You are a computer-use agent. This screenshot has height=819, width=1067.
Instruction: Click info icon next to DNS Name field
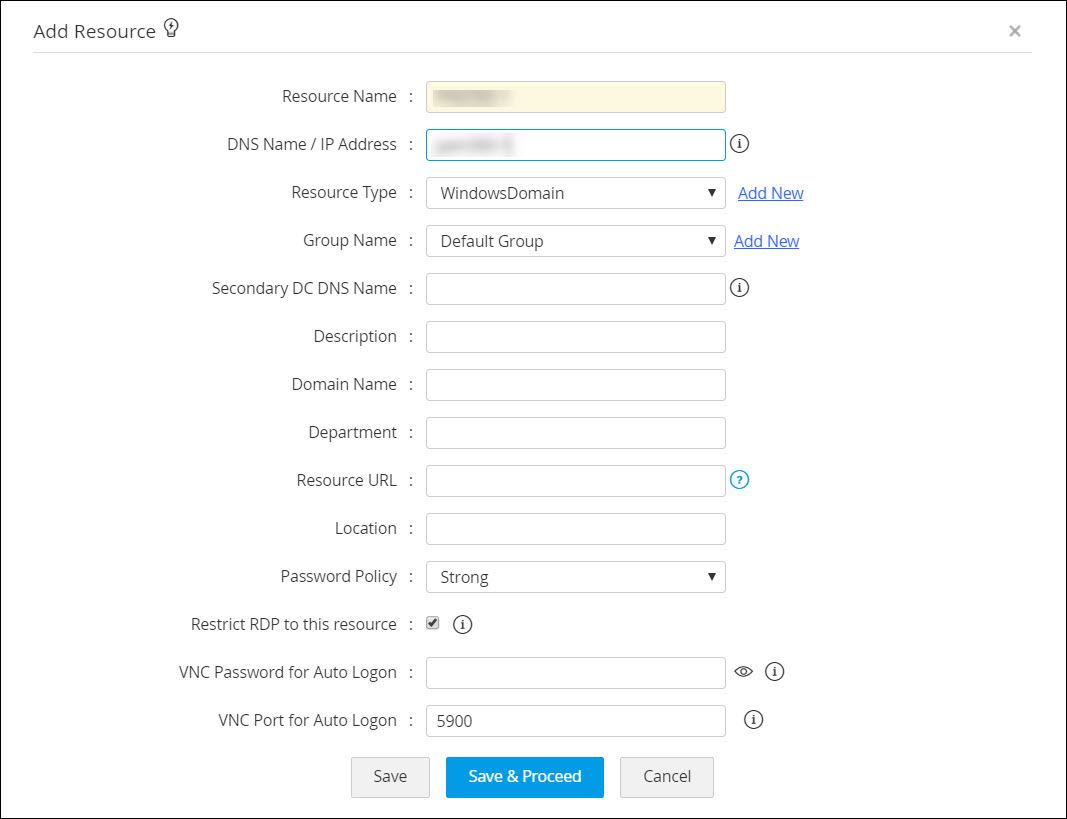click(x=739, y=144)
